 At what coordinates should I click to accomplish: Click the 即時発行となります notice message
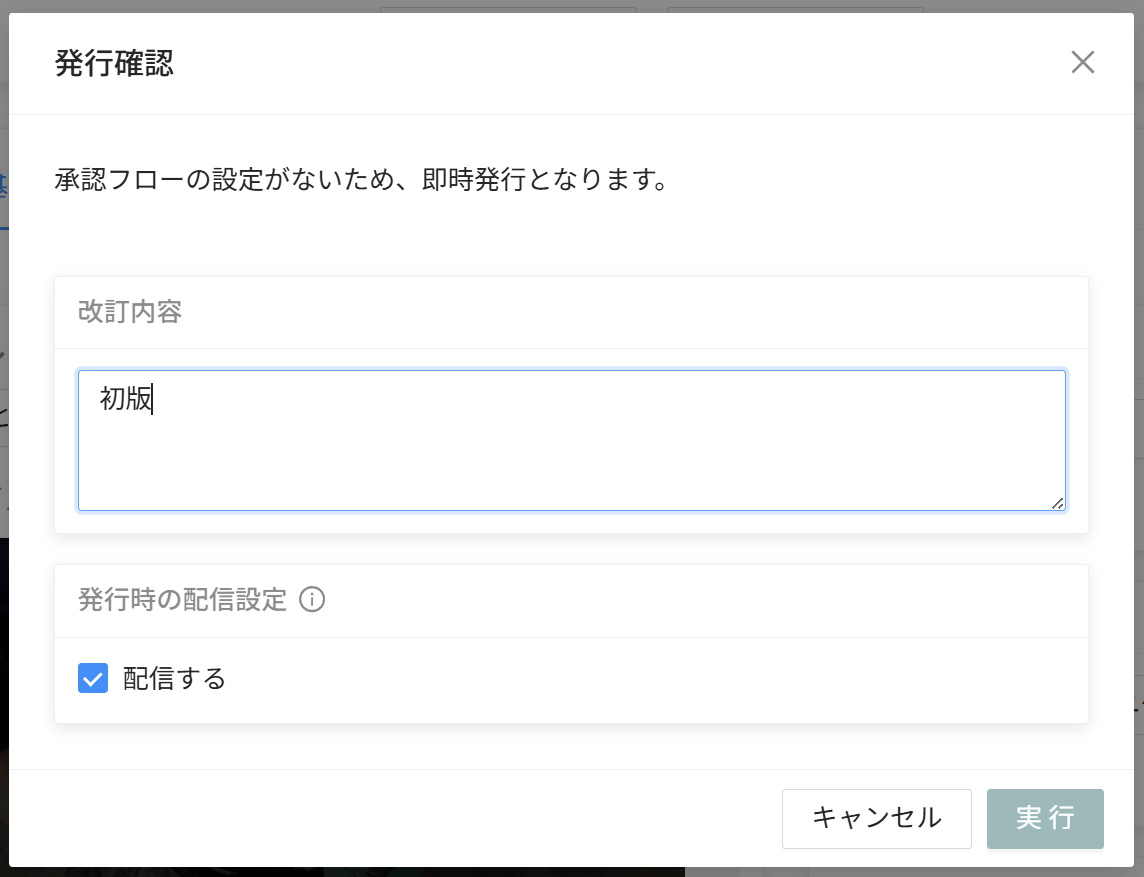coord(360,181)
